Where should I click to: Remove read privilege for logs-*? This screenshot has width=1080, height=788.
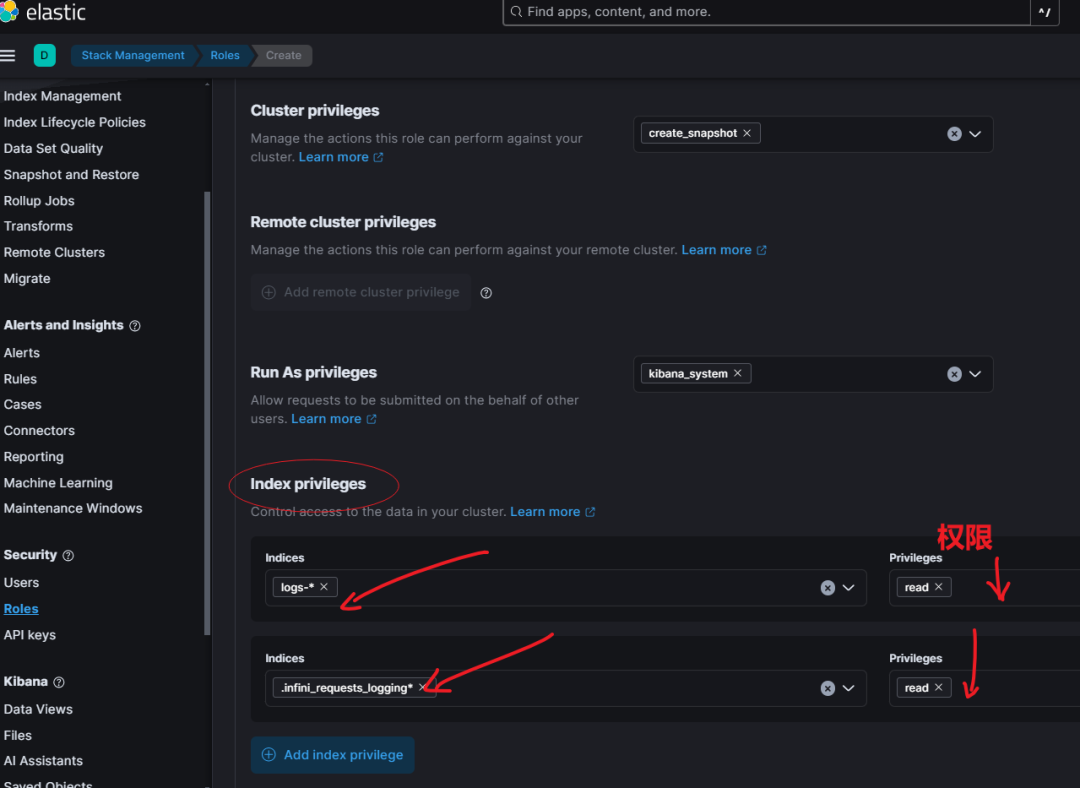(x=938, y=587)
